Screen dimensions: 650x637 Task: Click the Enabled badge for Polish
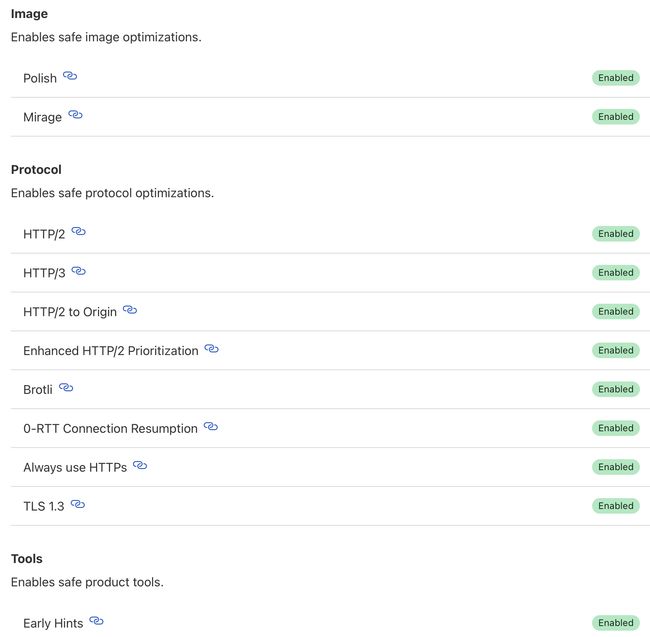coord(616,78)
